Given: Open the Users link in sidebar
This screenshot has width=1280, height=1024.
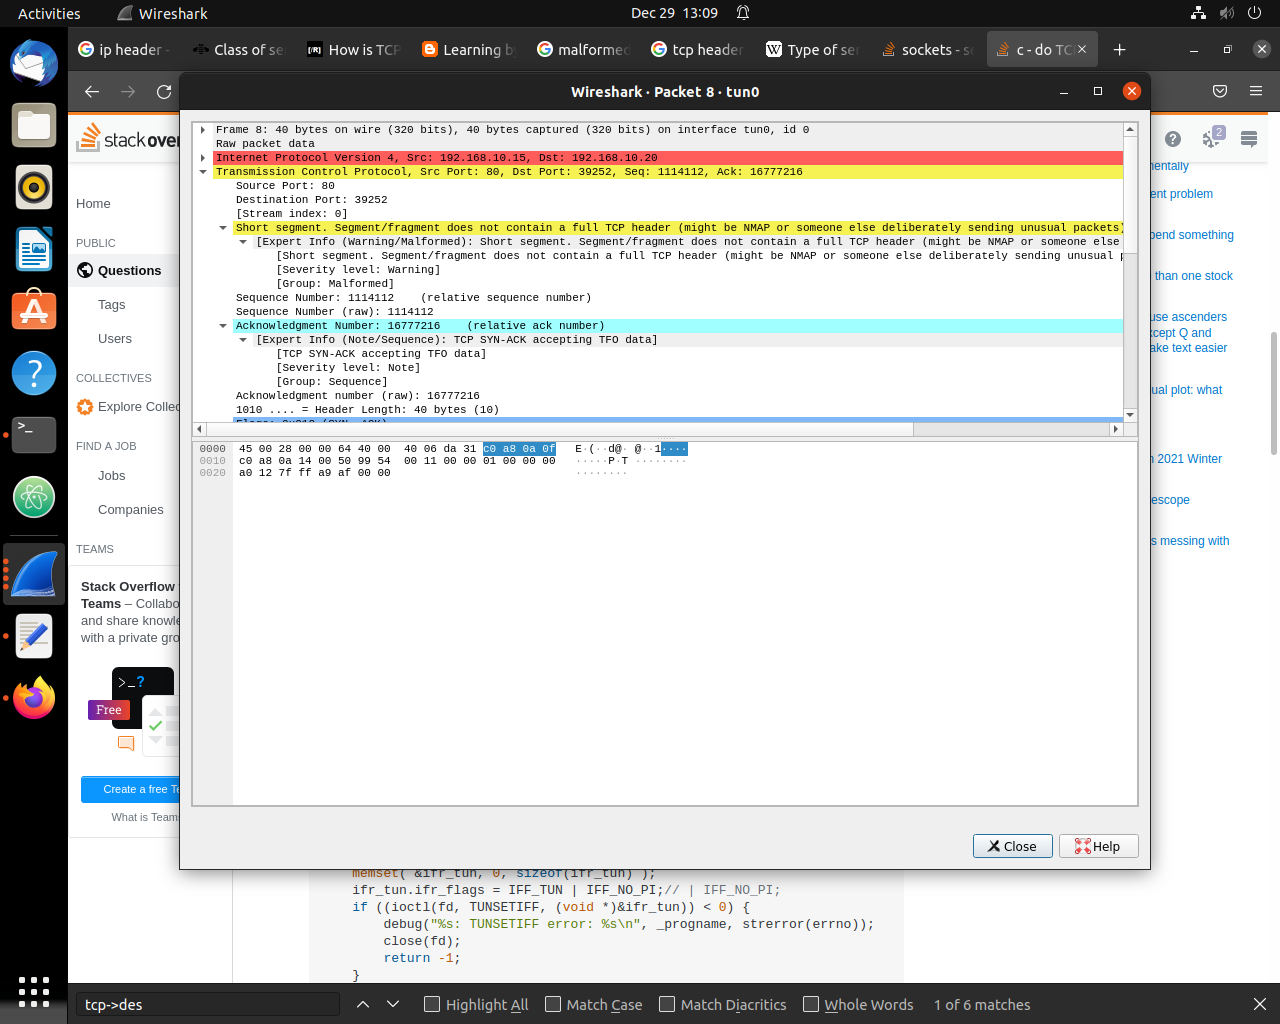Looking at the screenshot, I should (x=114, y=338).
